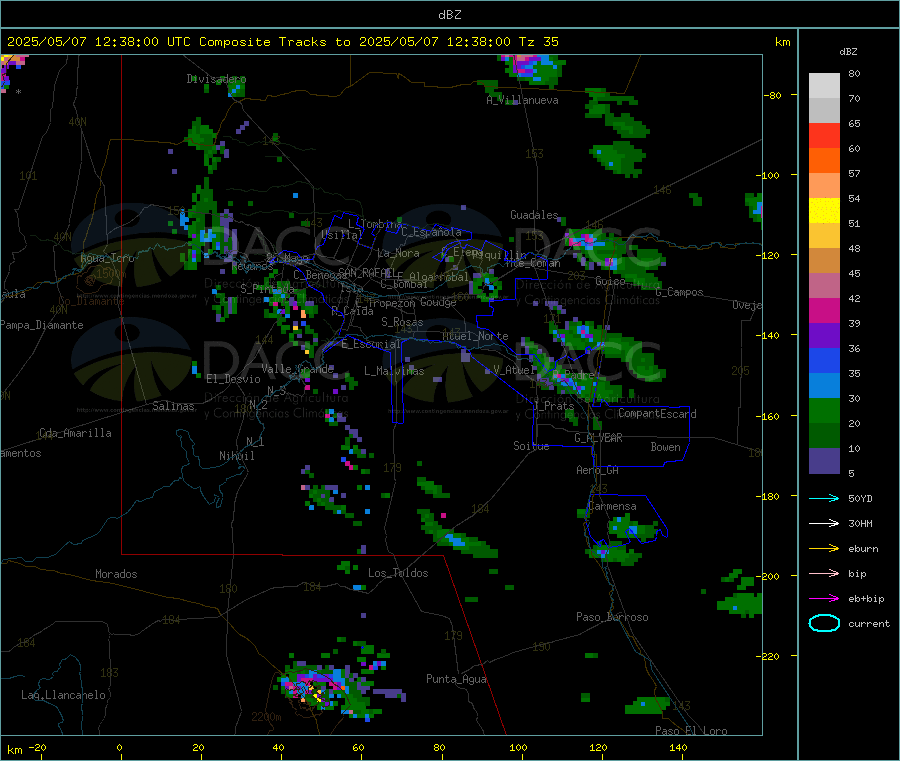
Task: Click the Paso_Barroso place label
Action: (x=612, y=617)
